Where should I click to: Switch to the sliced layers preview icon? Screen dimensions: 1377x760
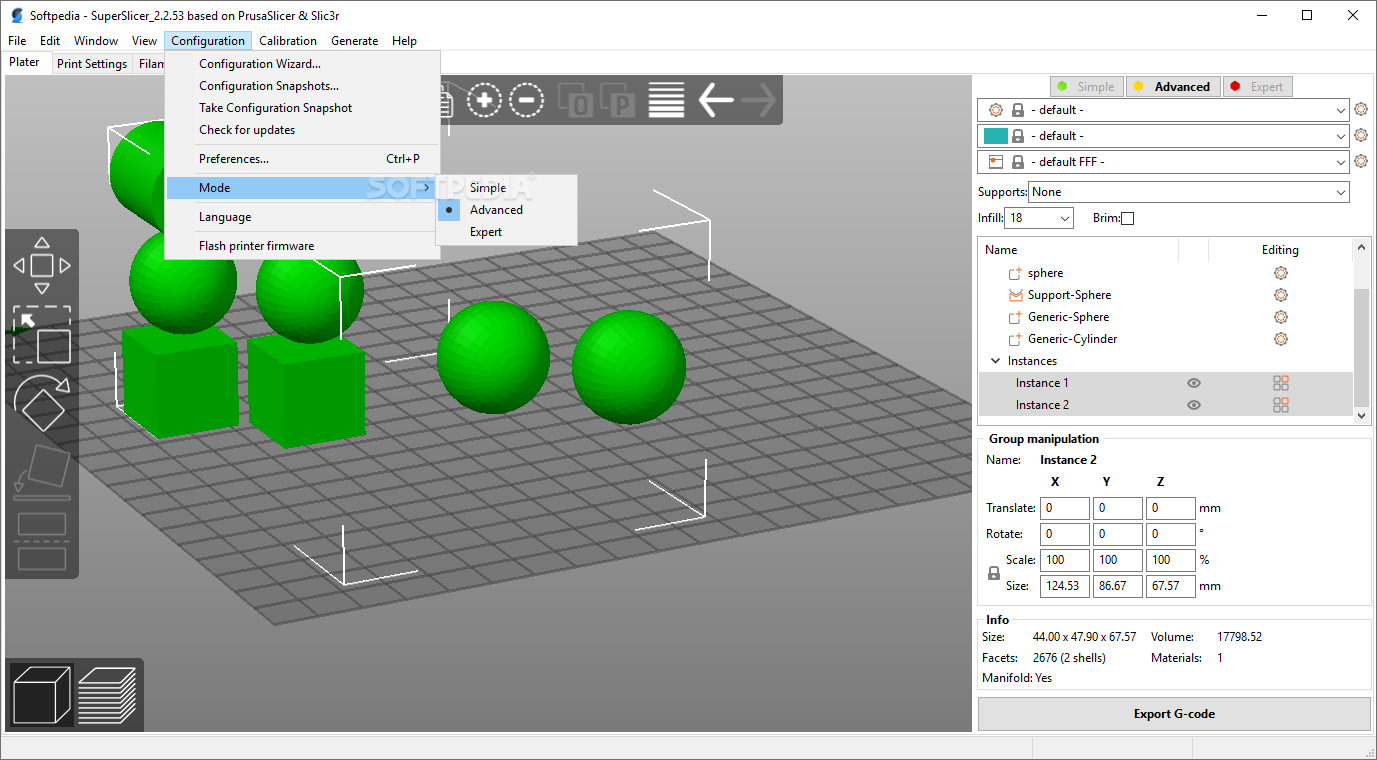point(107,695)
